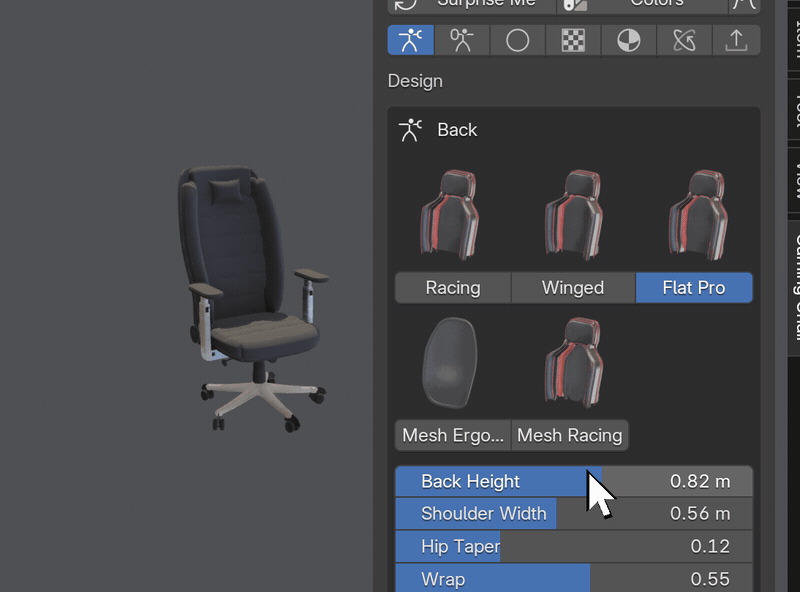Click the Back panel header text

pyautogui.click(x=457, y=130)
